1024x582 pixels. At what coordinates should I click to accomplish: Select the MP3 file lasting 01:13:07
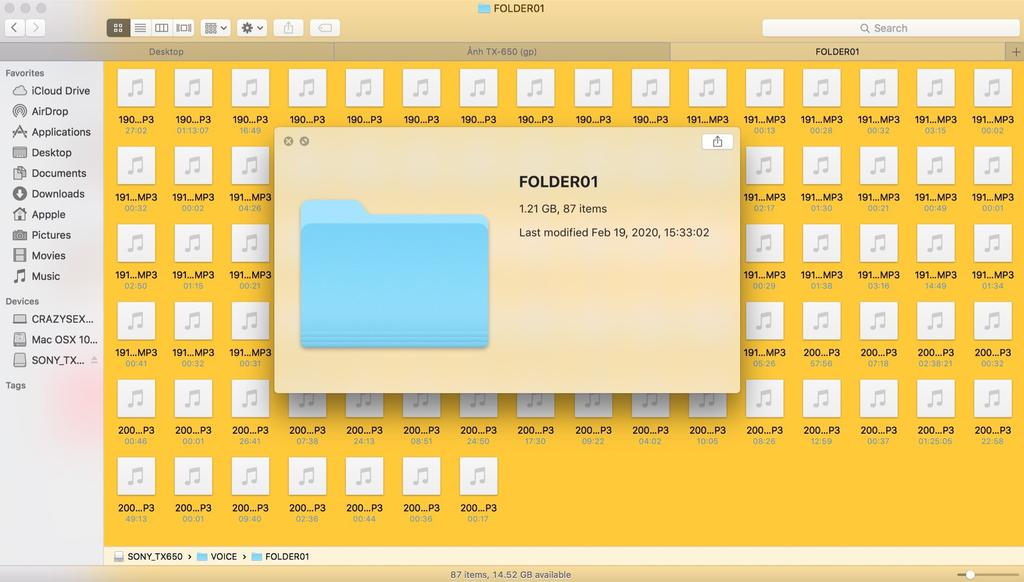click(193, 88)
